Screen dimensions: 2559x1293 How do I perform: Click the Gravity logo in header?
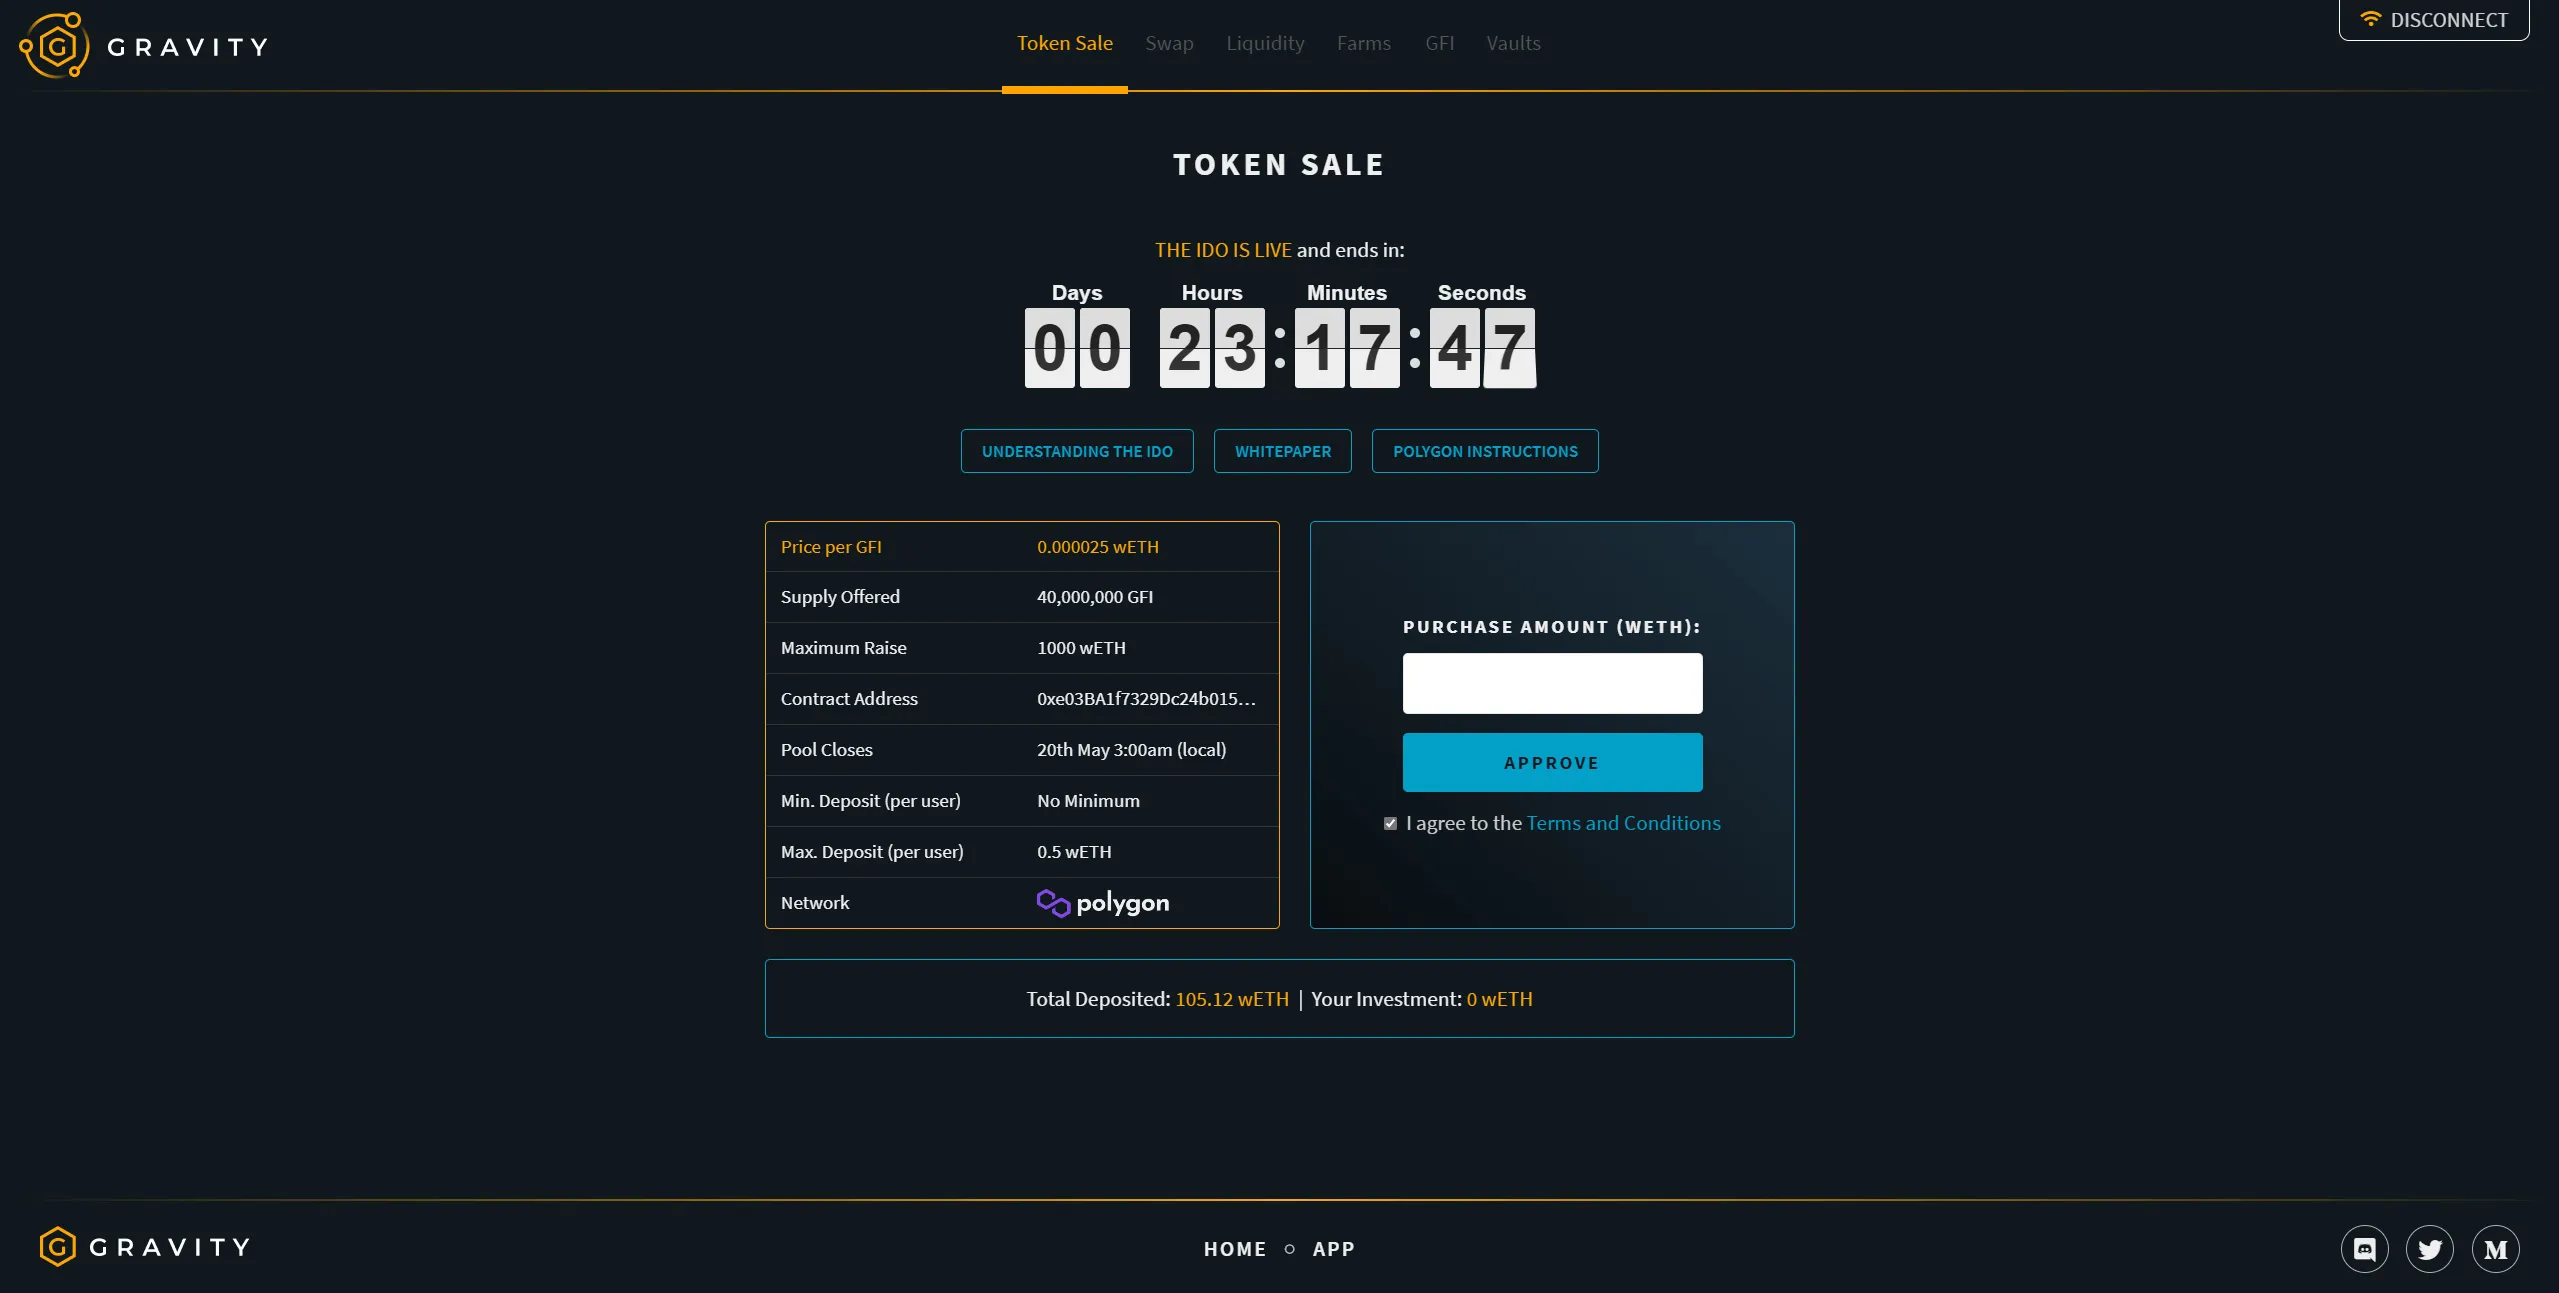point(144,46)
